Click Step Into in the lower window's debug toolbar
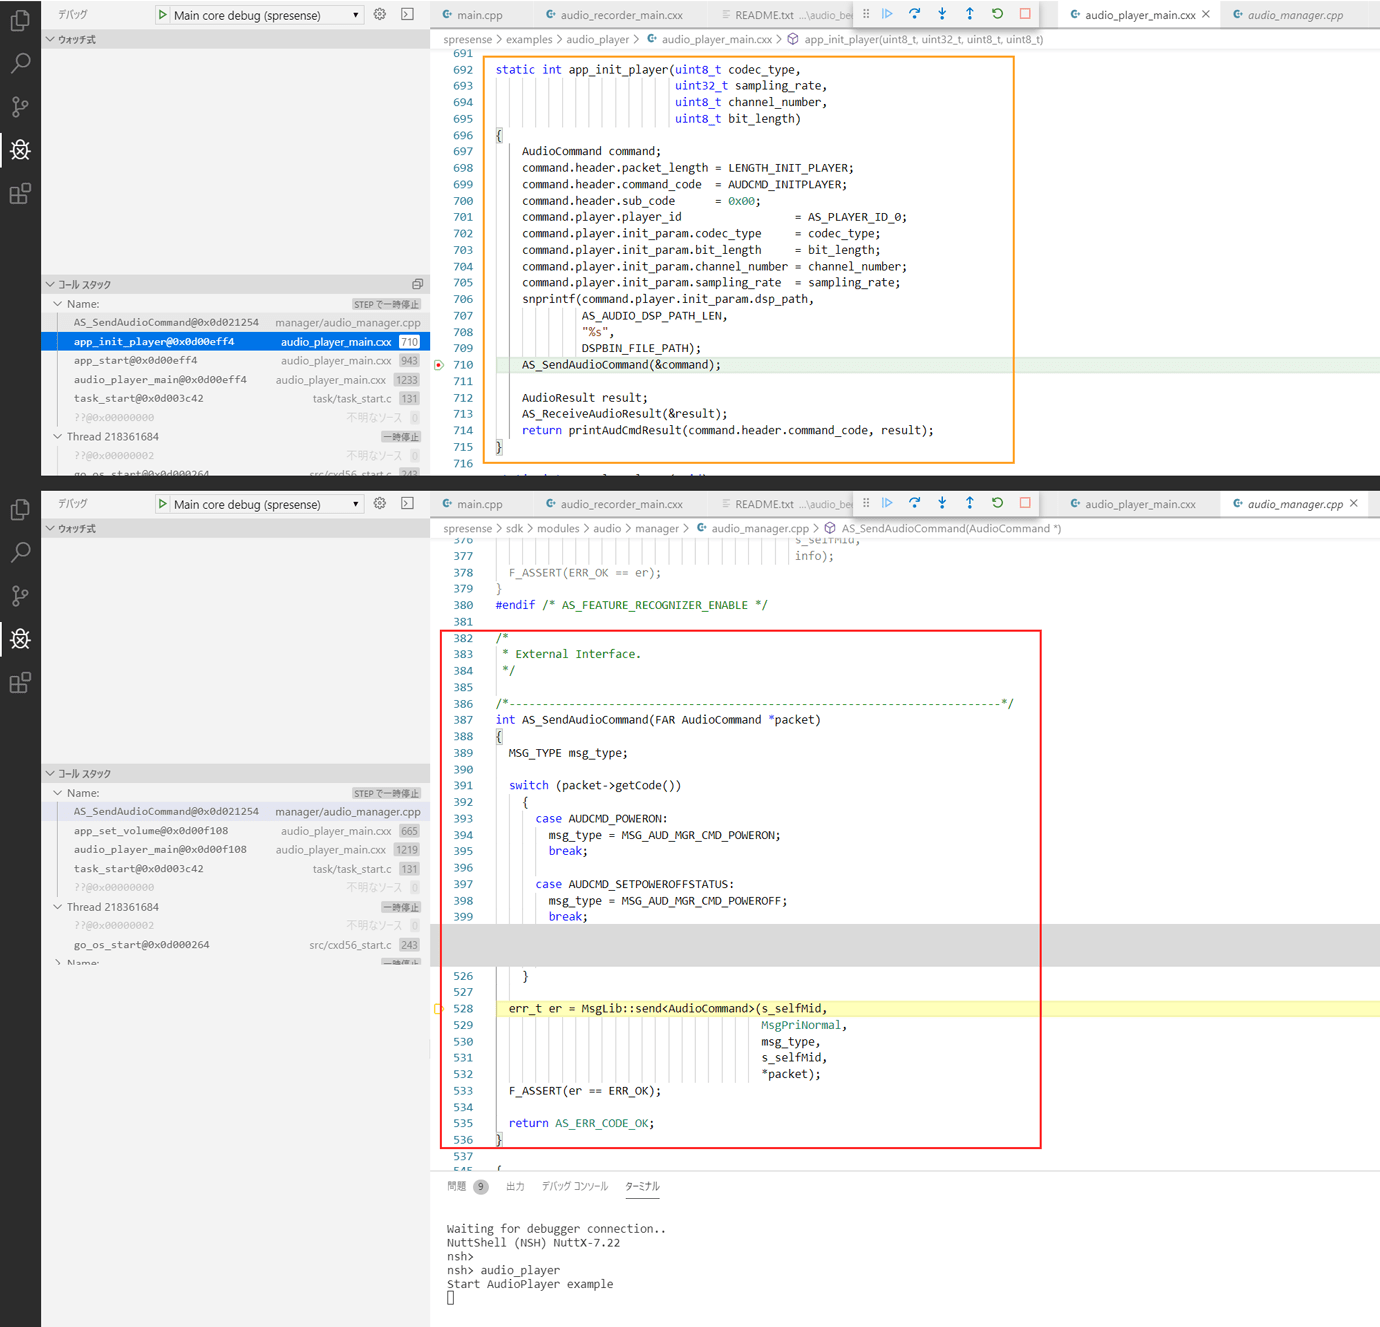The height and width of the screenshot is (1327, 1380). [x=942, y=503]
